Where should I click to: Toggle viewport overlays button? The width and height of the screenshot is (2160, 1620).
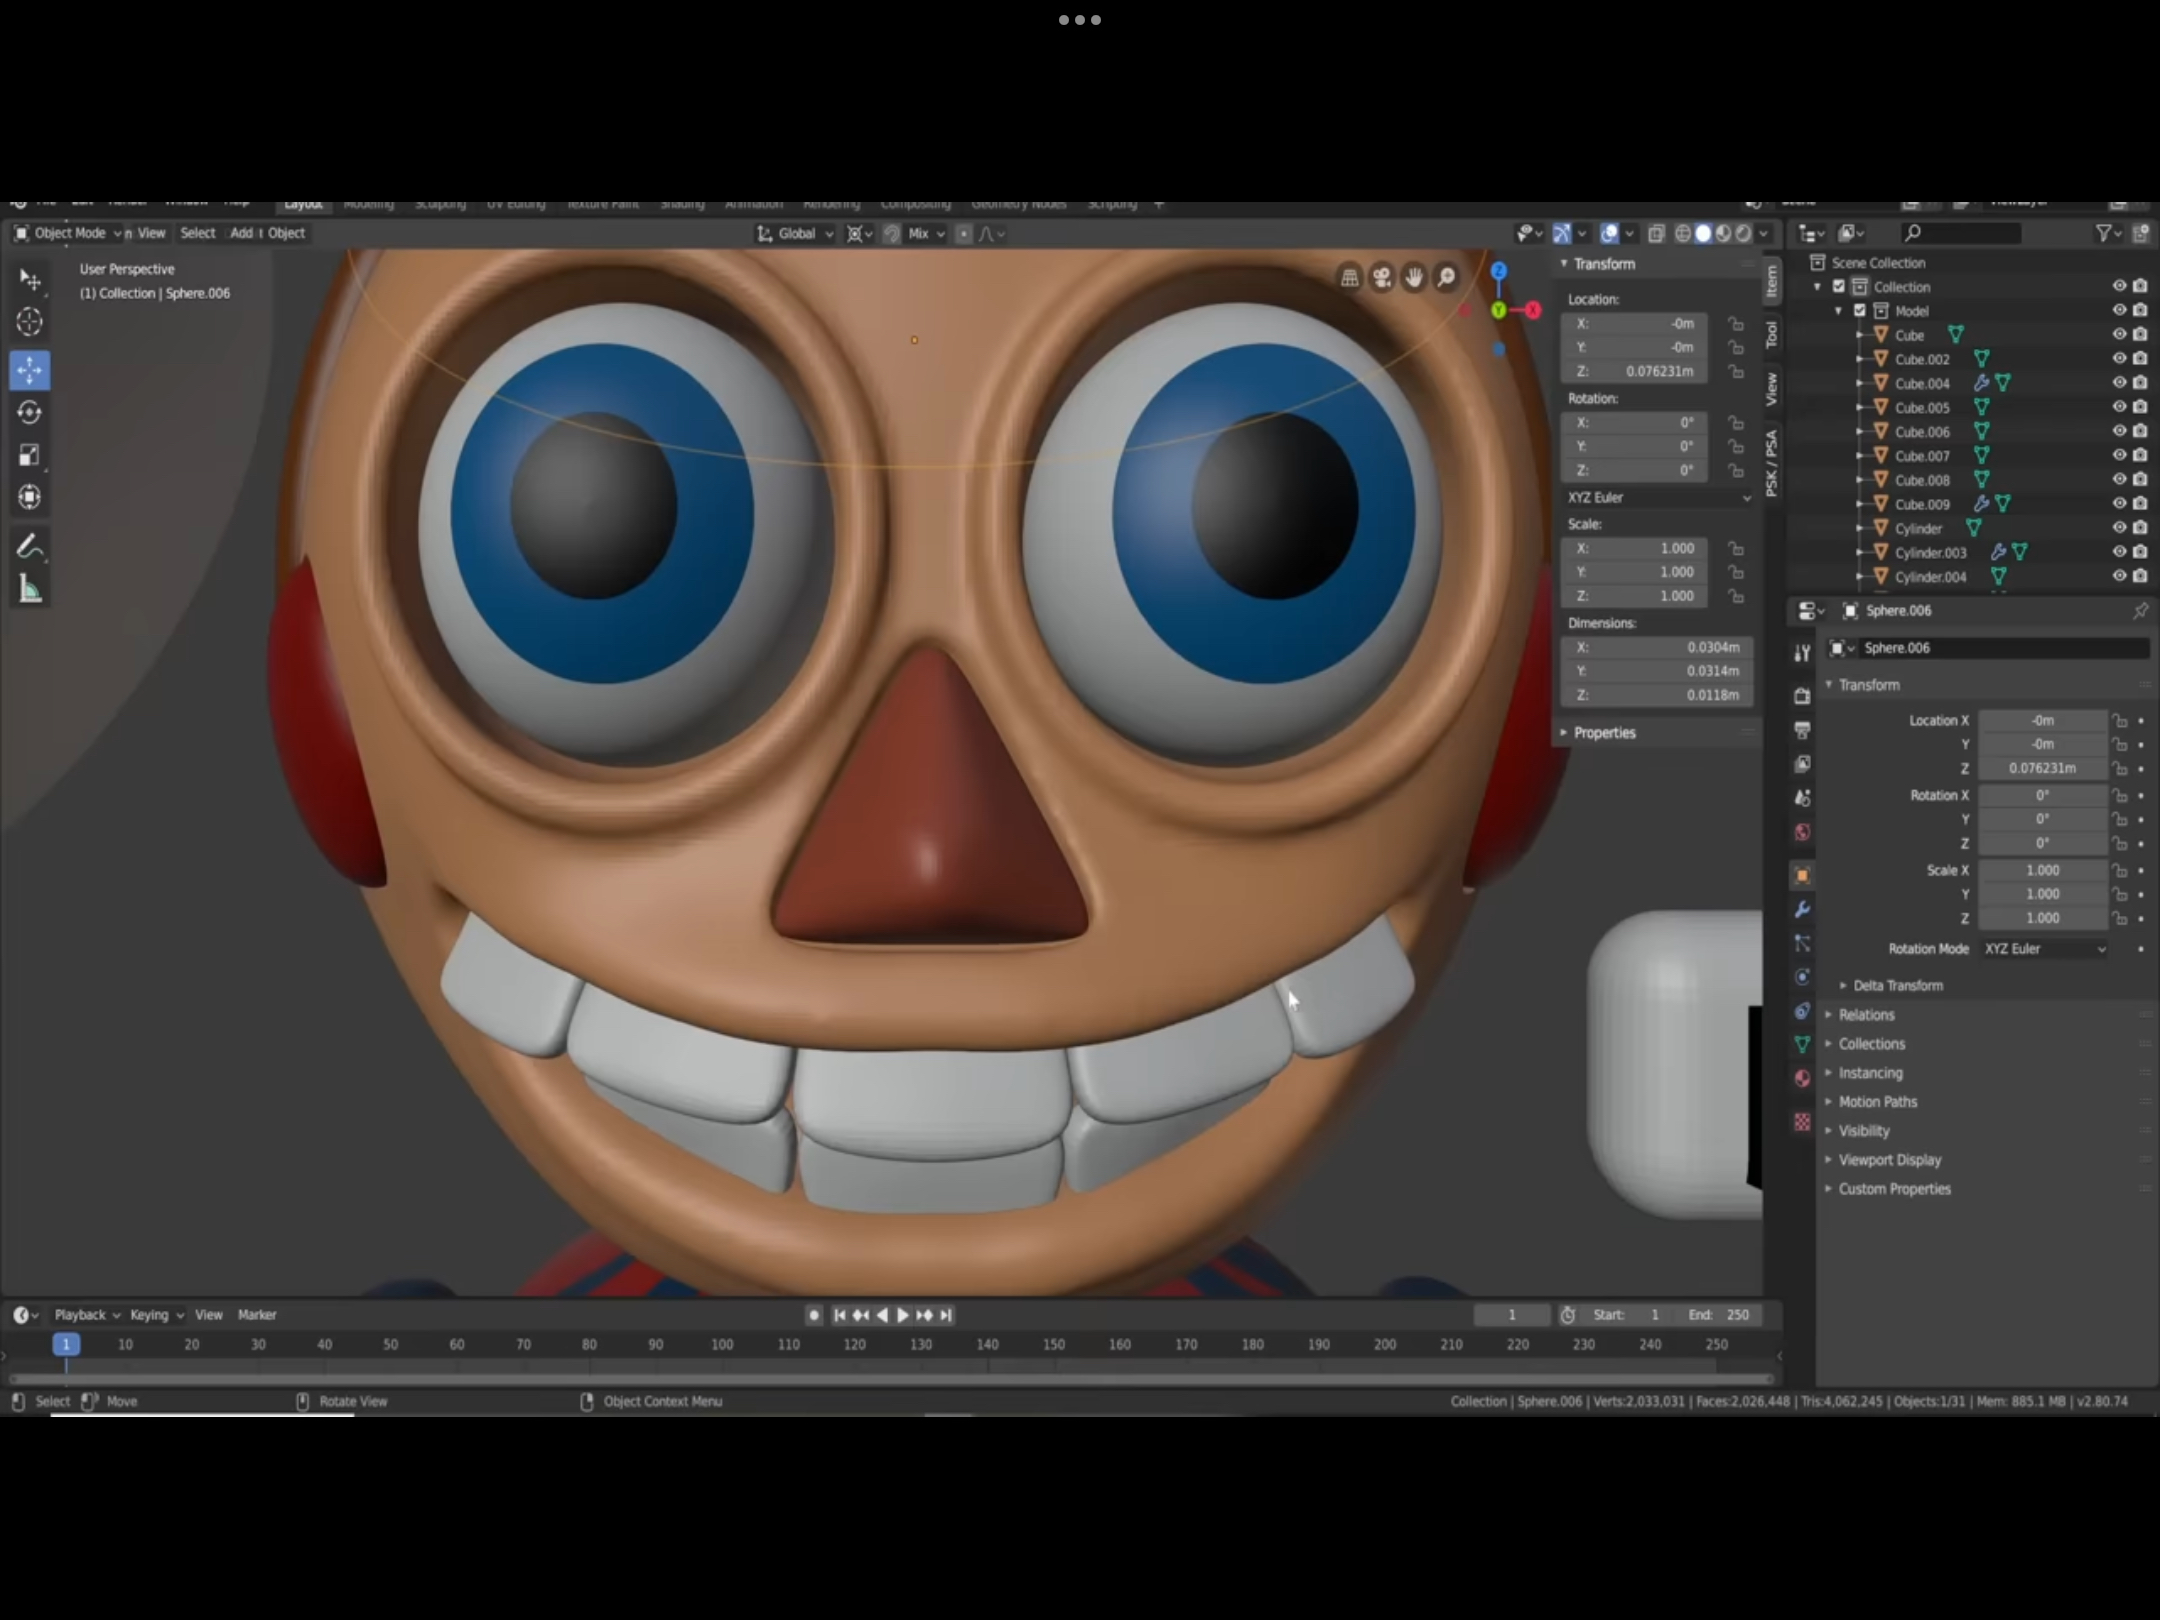[1609, 233]
